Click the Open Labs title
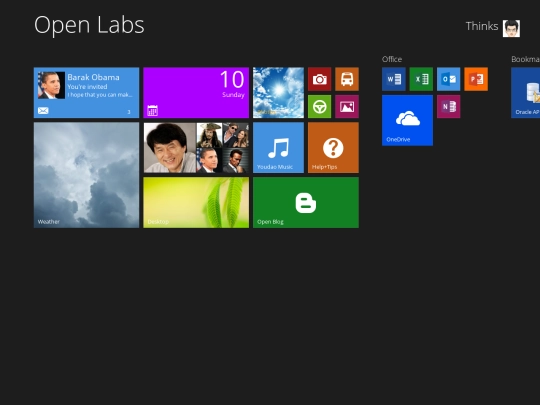The height and width of the screenshot is (405, 540). point(89,25)
